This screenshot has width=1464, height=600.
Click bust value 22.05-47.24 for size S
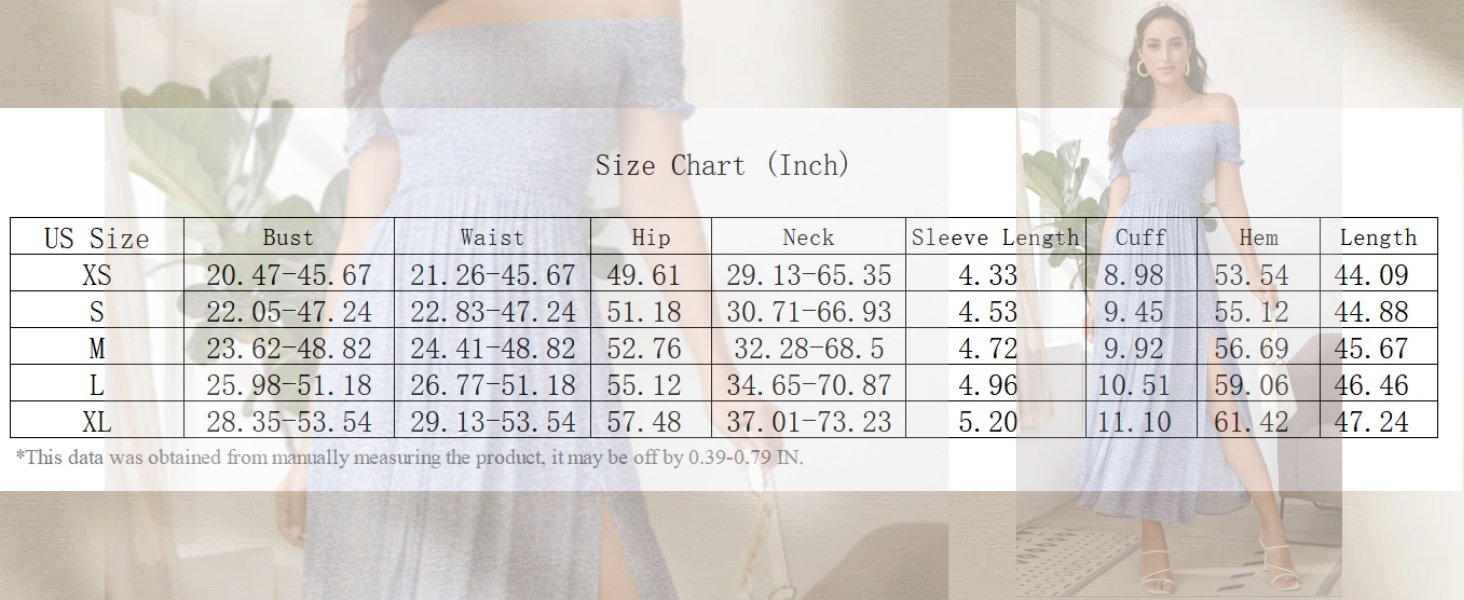tap(288, 311)
